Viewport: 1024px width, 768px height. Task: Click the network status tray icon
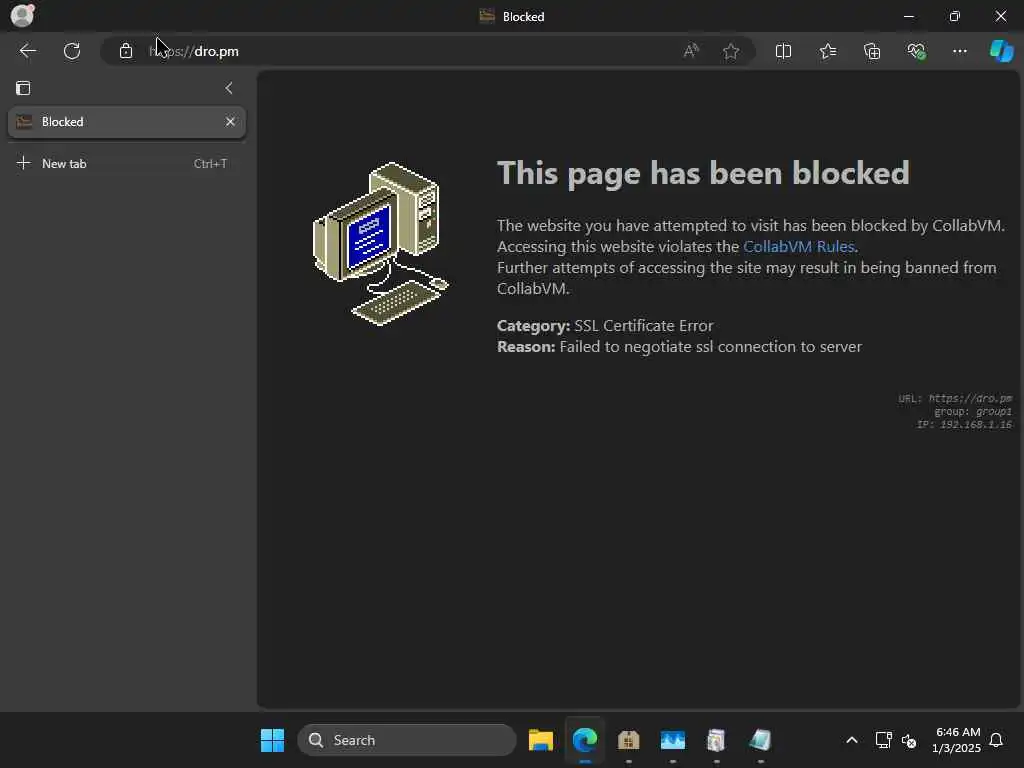[883, 740]
